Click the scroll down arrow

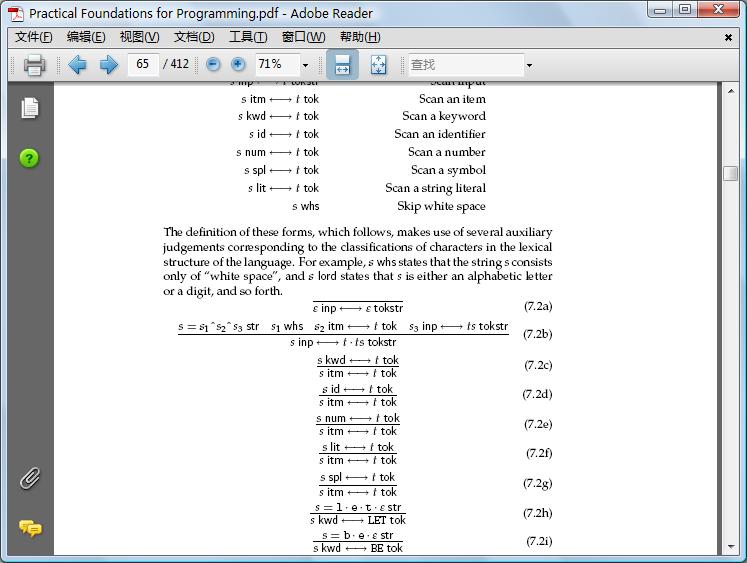tap(730, 546)
